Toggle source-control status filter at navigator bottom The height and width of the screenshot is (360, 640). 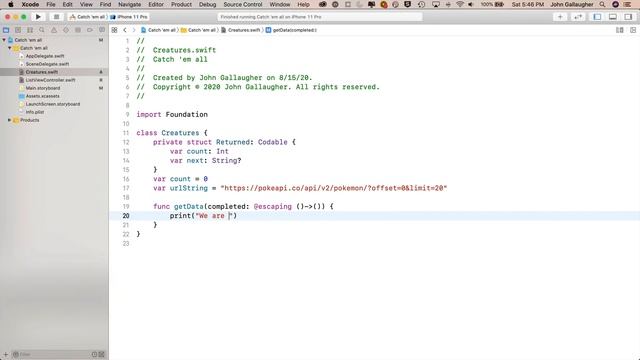[x=102, y=354]
